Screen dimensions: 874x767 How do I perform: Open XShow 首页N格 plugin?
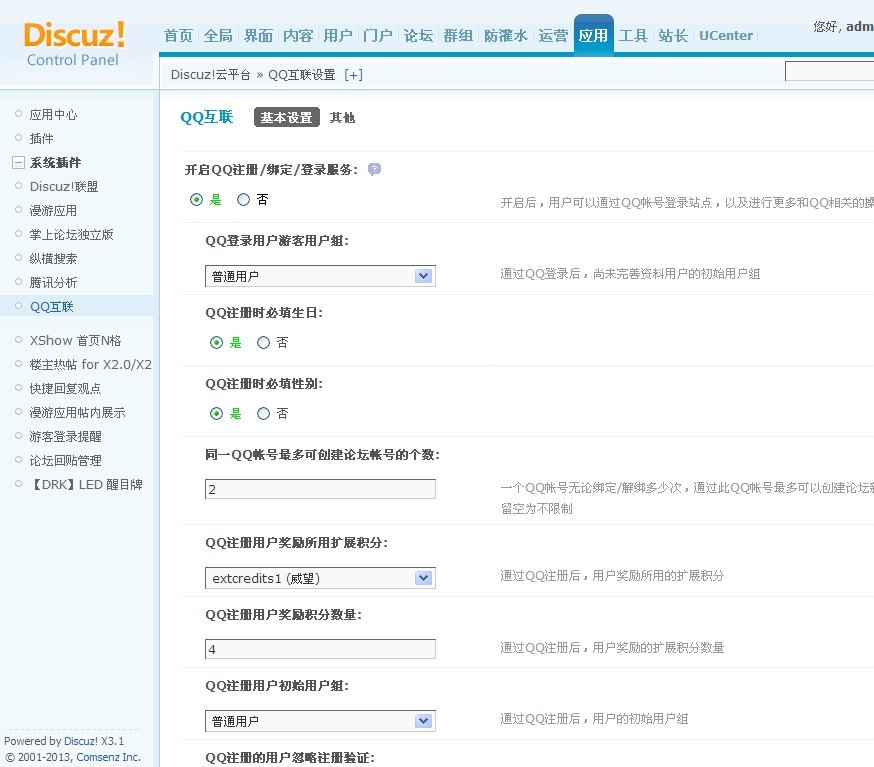[x=75, y=340]
